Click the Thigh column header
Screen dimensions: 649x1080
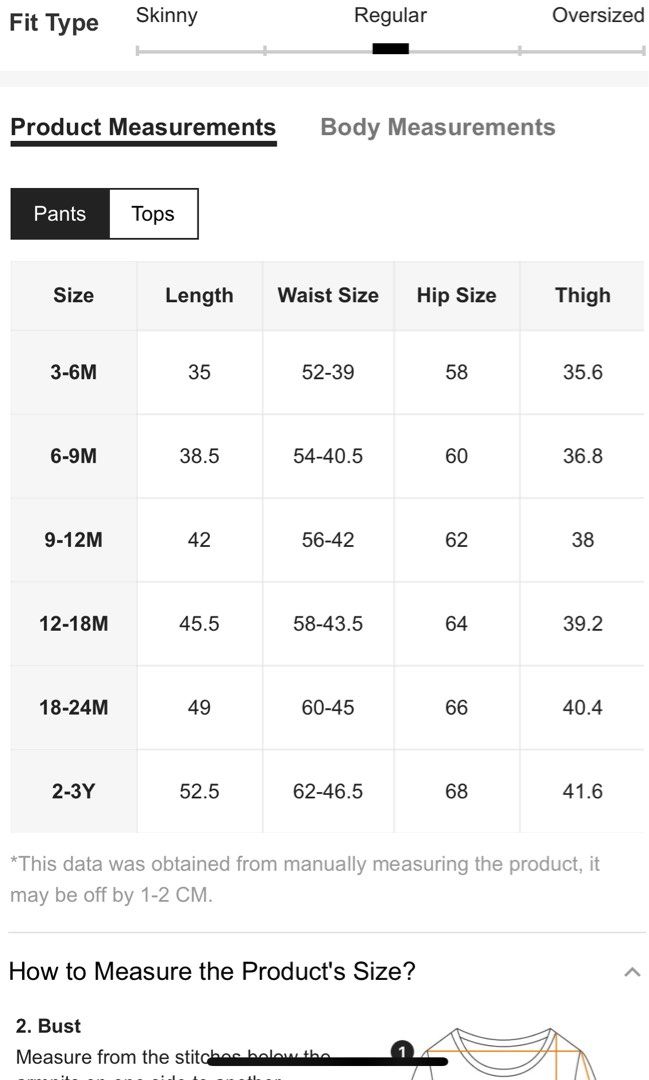point(582,295)
